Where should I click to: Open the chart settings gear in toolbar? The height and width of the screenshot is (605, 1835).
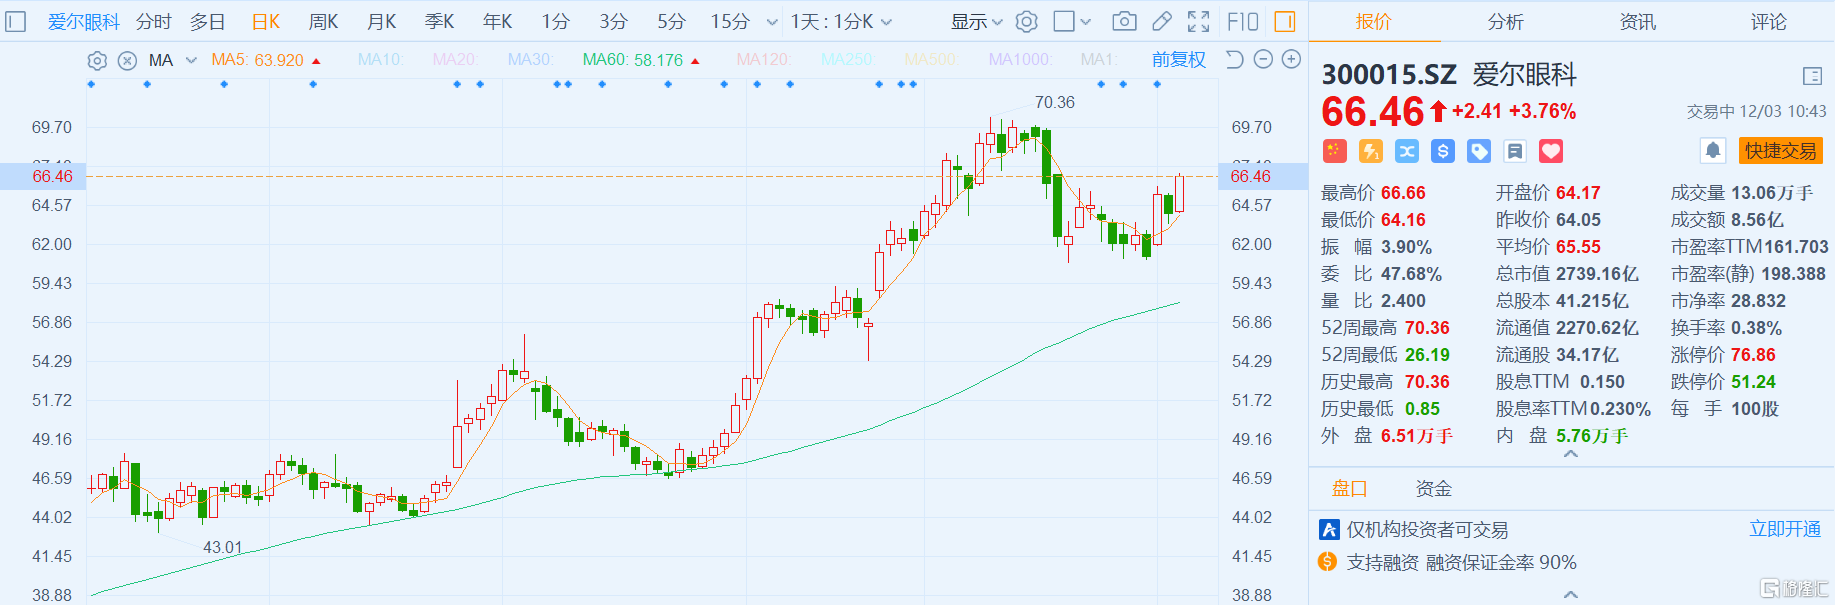1027,21
